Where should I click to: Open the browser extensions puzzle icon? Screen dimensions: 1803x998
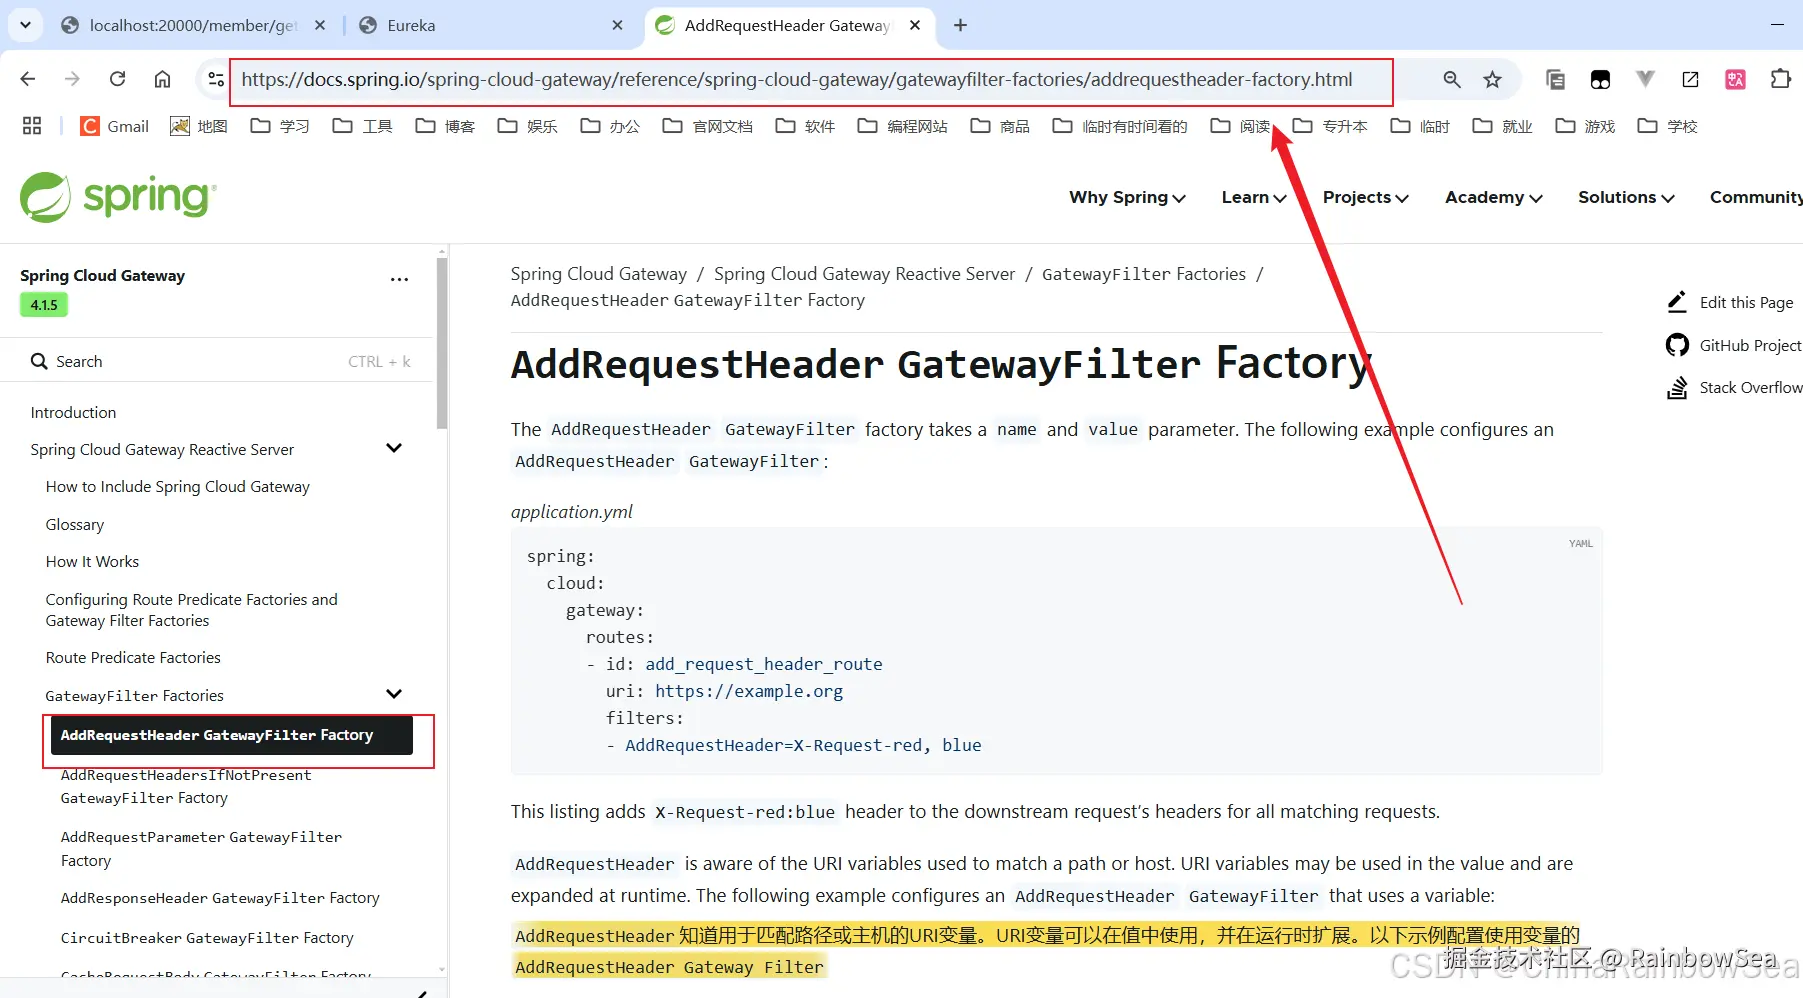(x=1780, y=79)
